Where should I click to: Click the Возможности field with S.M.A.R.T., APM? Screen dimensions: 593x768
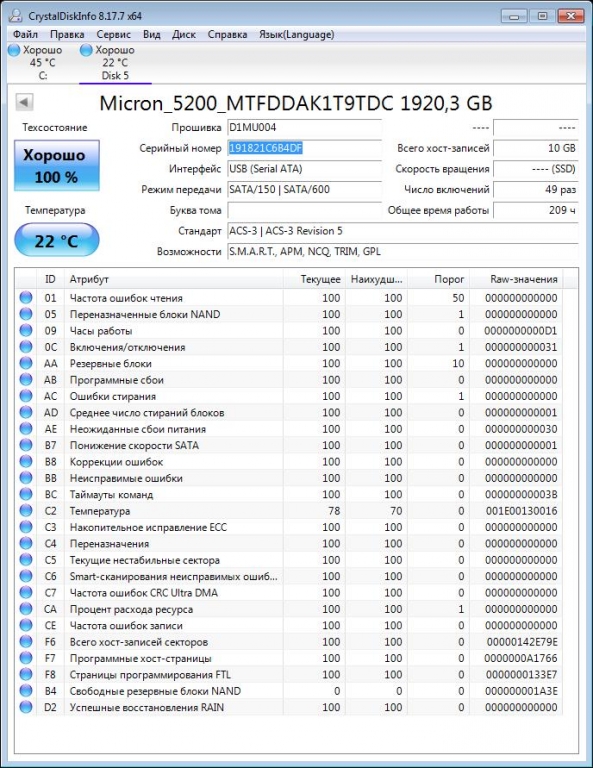[x=403, y=252]
